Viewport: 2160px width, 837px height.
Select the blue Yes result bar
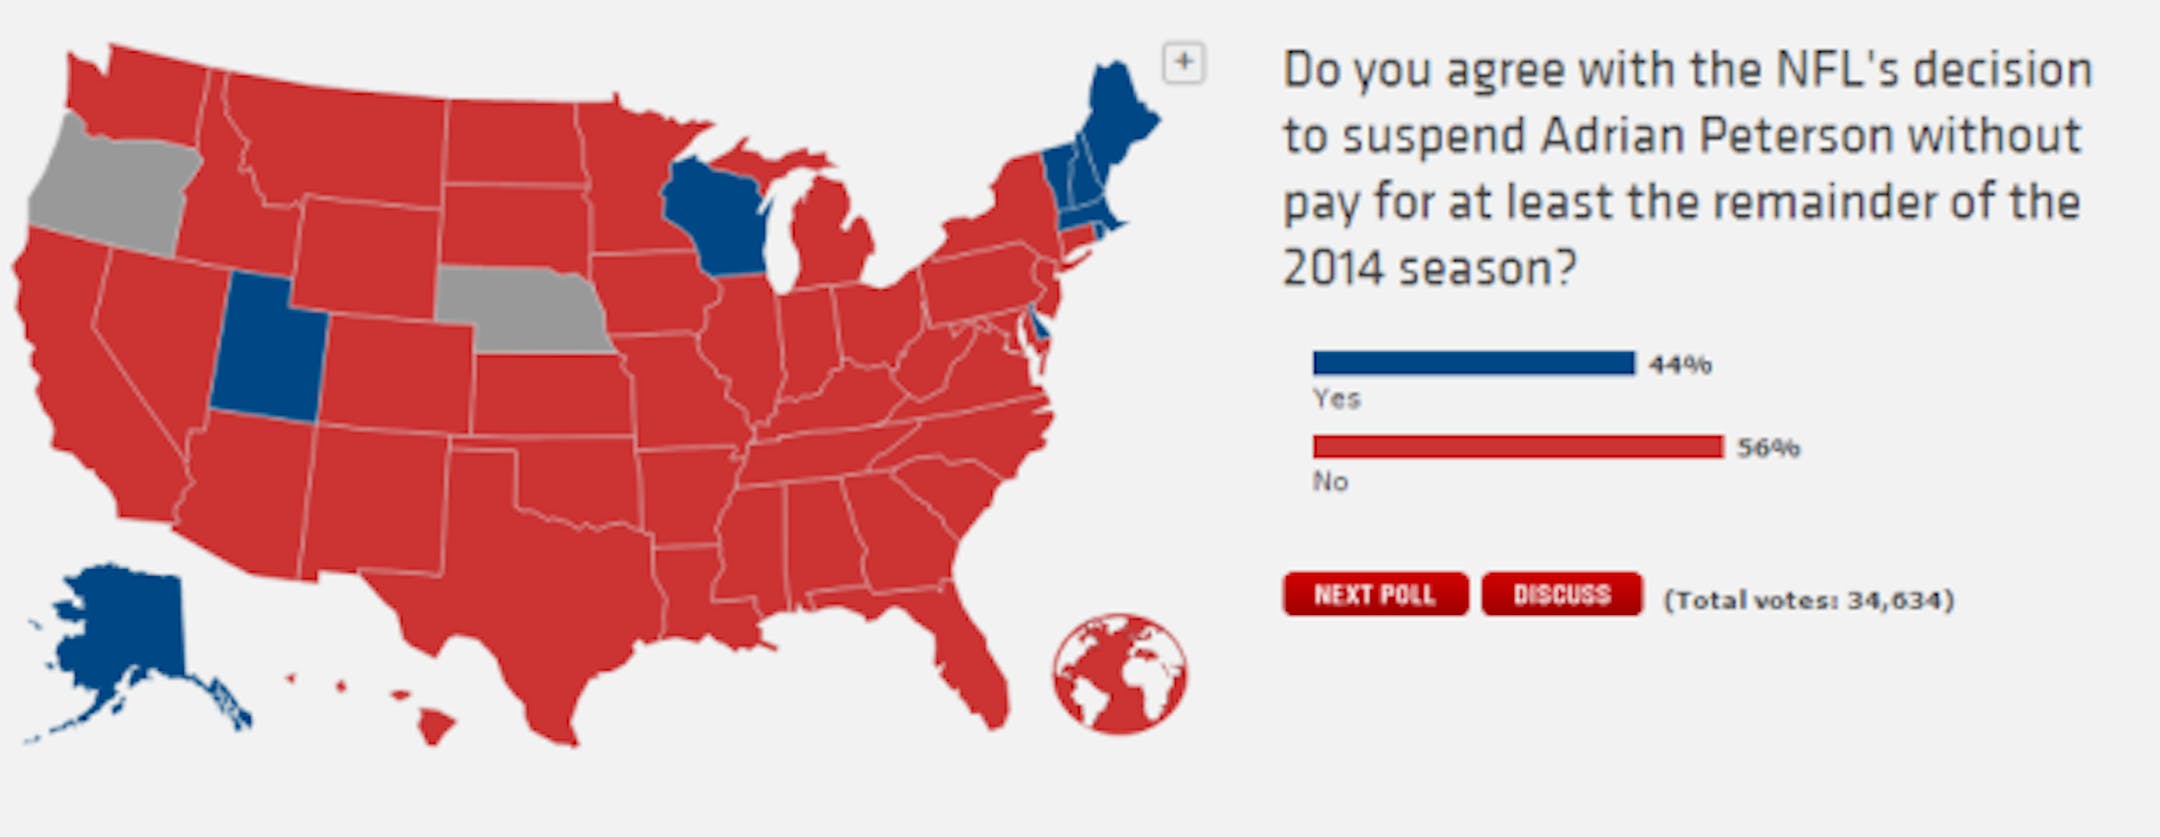(x=1473, y=363)
